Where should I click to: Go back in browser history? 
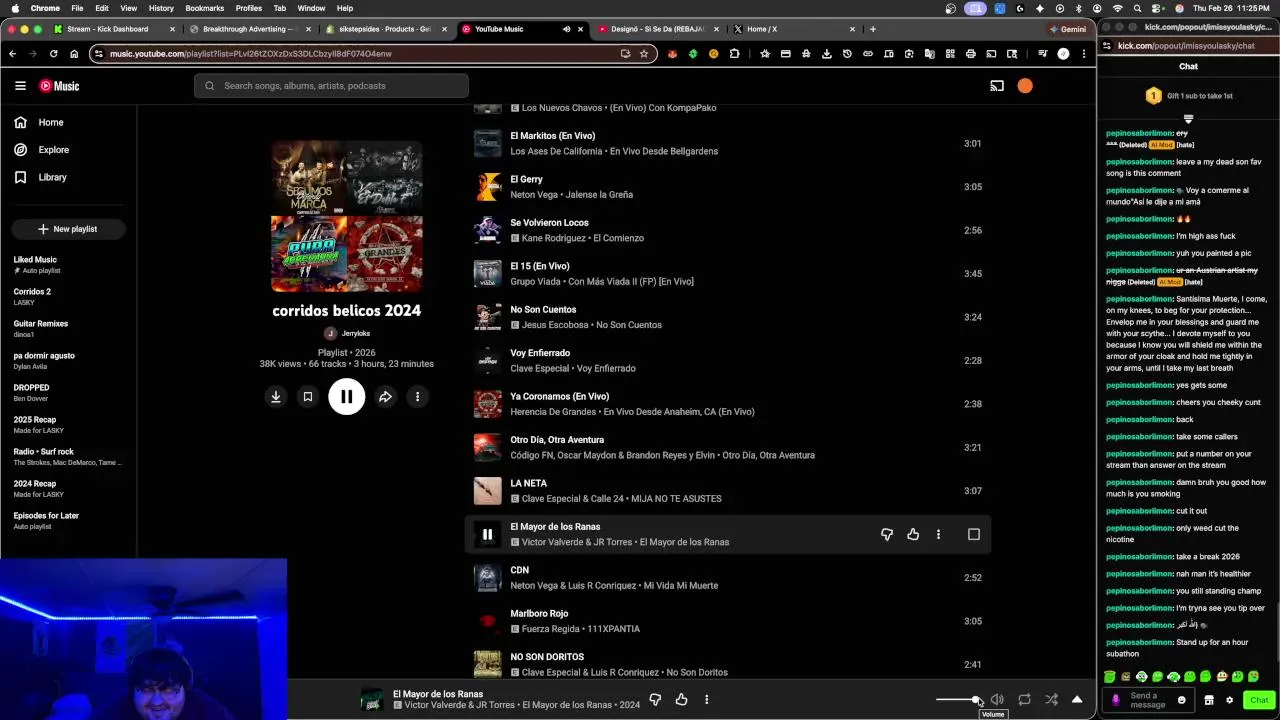pos(12,54)
